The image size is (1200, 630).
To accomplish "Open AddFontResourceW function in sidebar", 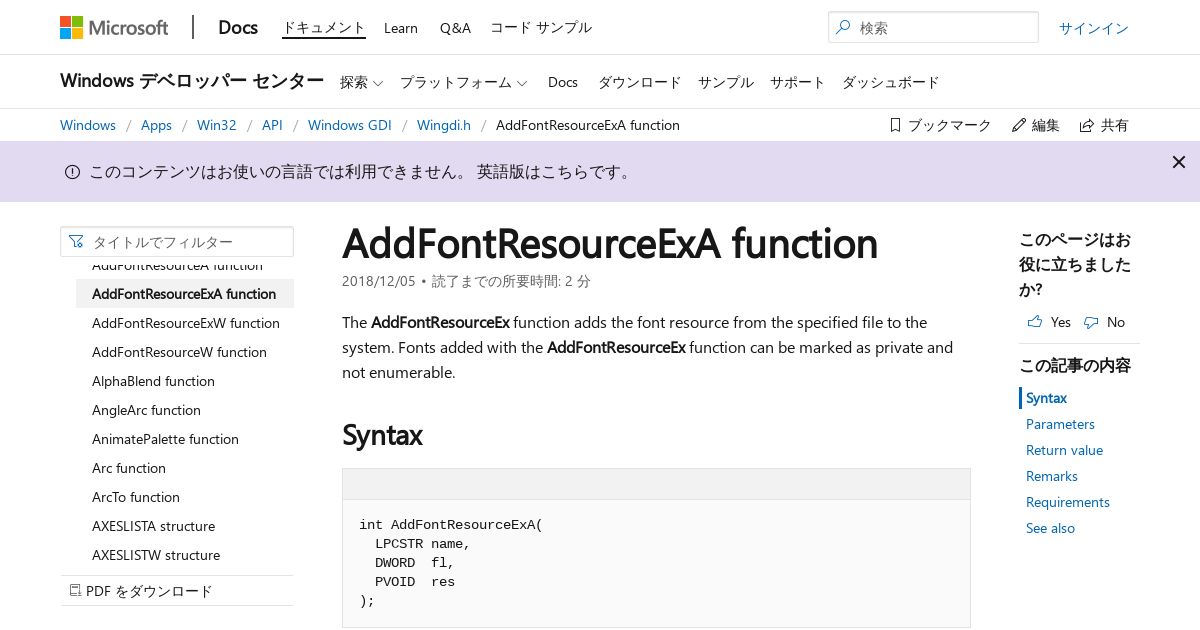I will [x=179, y=352].
